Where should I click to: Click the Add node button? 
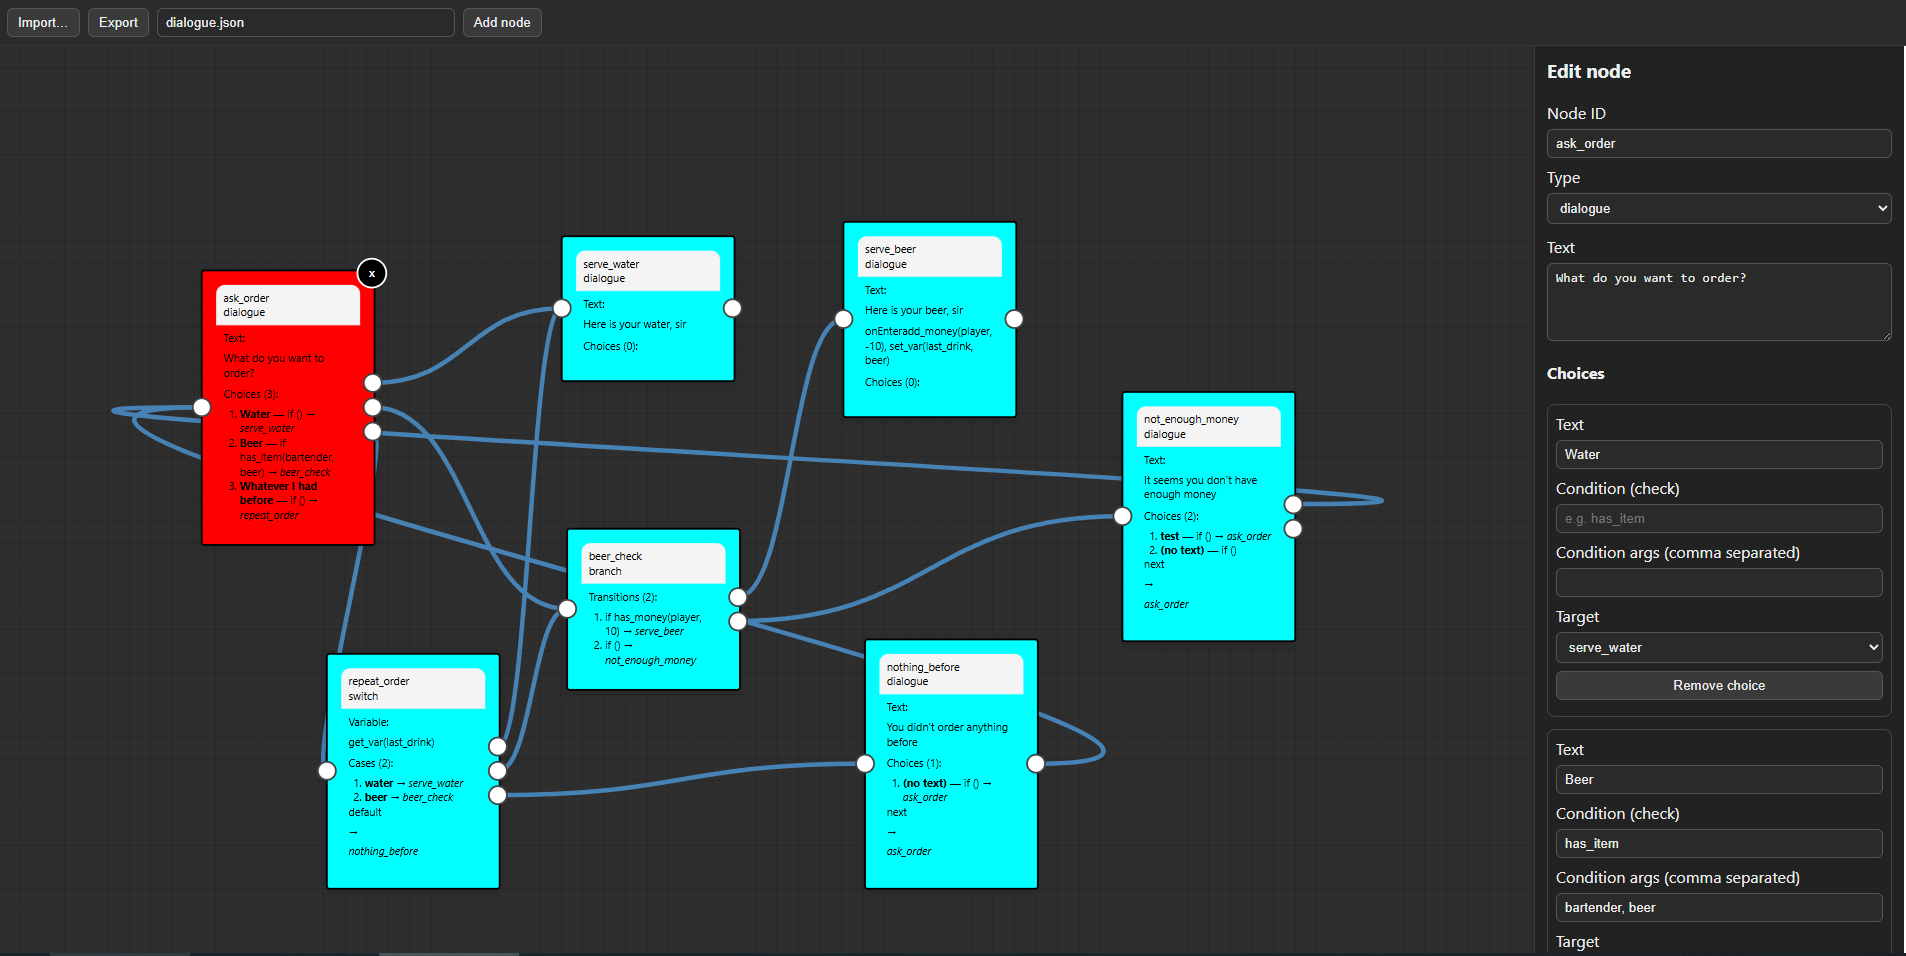click(x=501, y=22)
